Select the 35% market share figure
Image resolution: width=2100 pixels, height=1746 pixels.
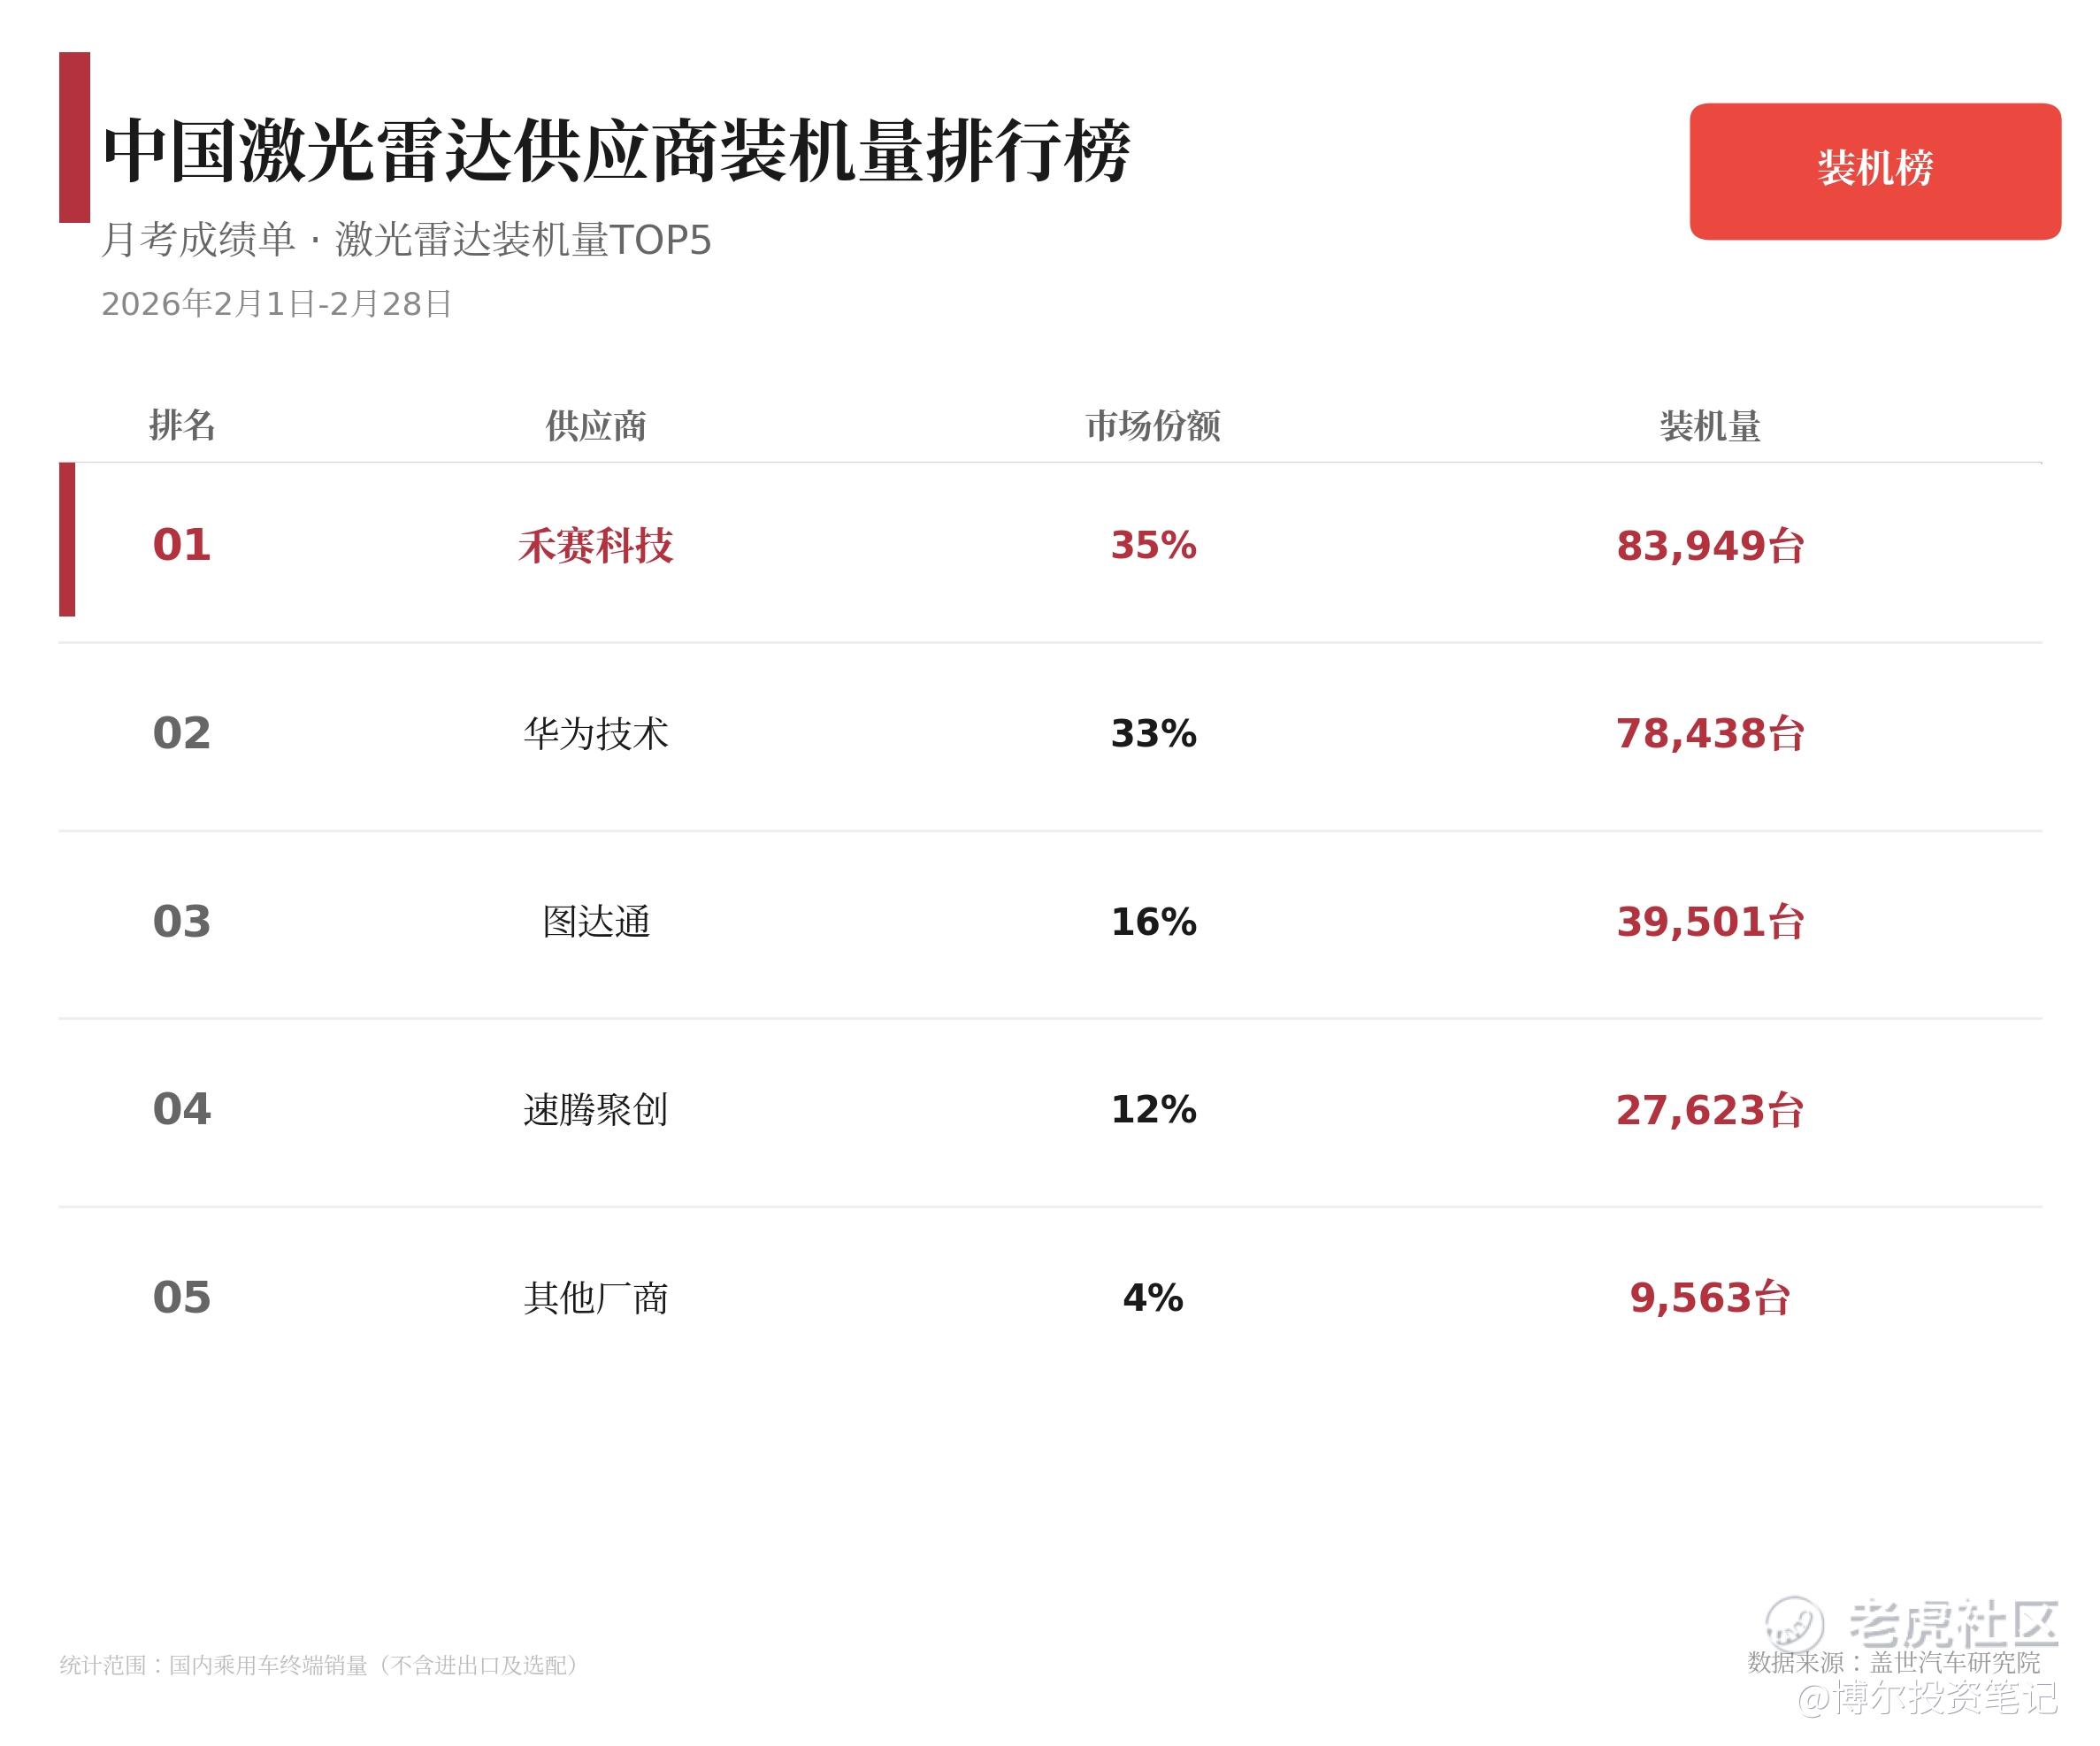pyautogui.click(x=1153, y=546)
